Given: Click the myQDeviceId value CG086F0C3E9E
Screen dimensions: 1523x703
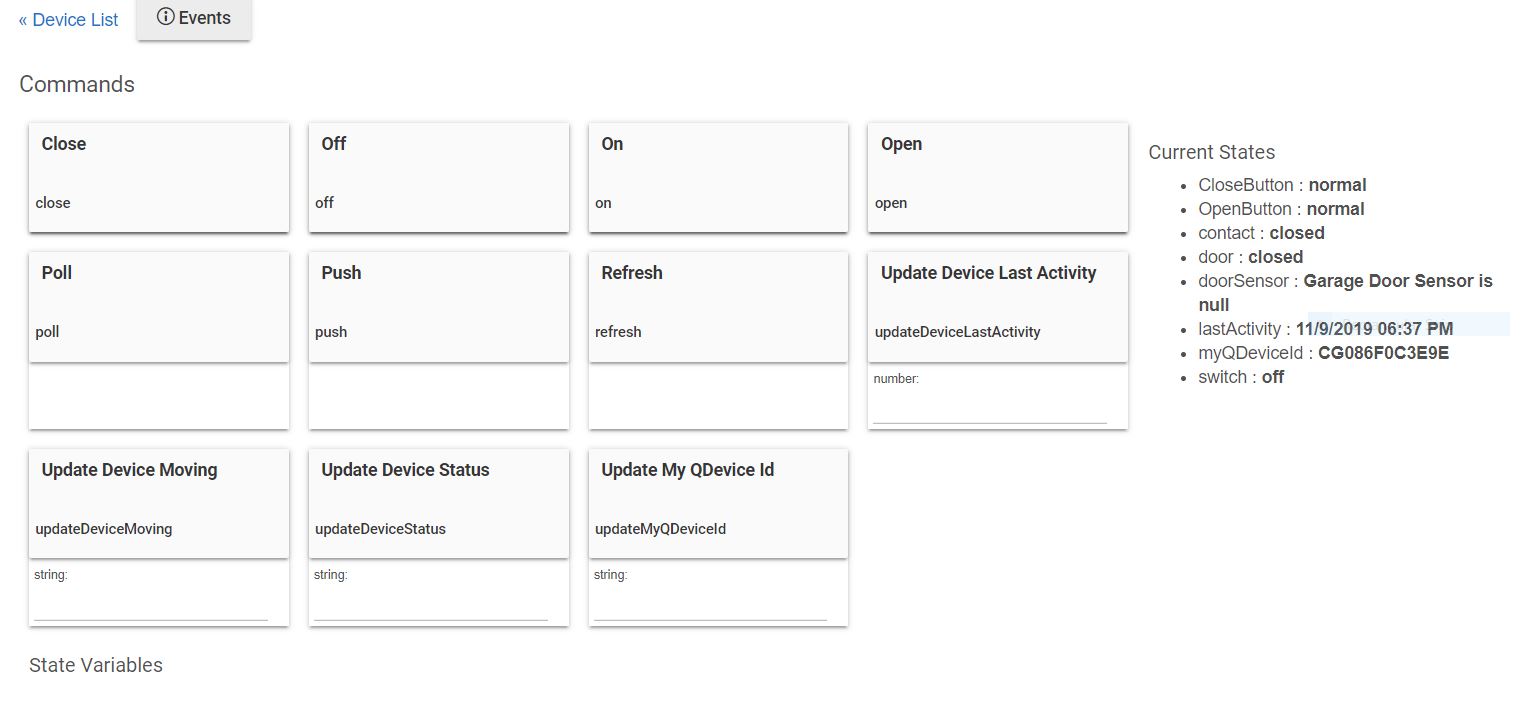Looking at the screenshot, I should (1383, 353).
